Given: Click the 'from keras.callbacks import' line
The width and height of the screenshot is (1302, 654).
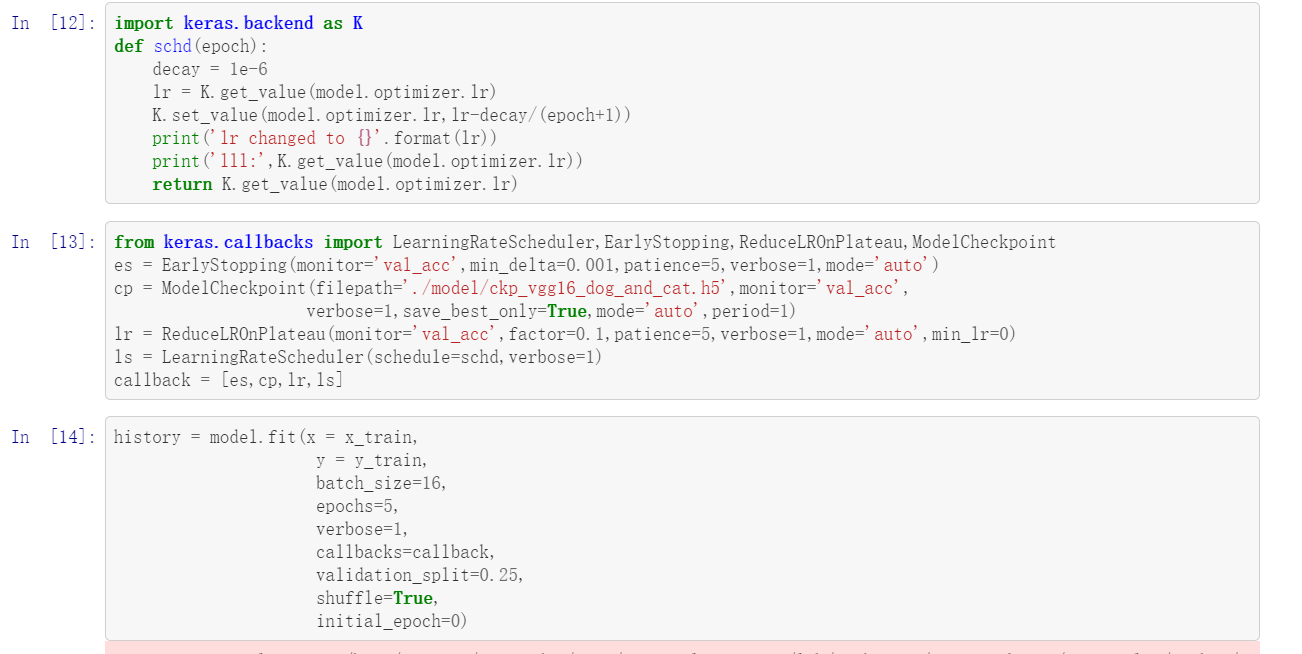Looking at the screenshot, I should (585, 242).
